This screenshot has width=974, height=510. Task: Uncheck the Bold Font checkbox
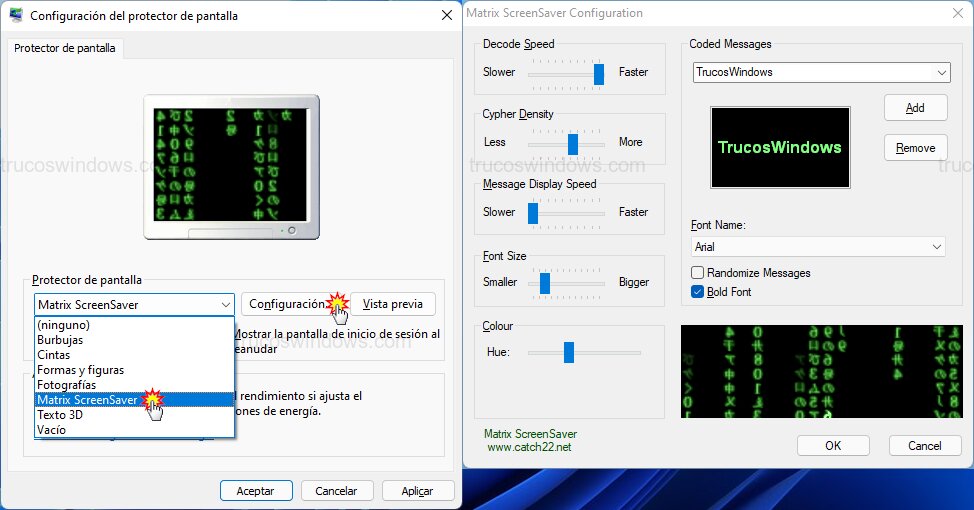point(698,292)
